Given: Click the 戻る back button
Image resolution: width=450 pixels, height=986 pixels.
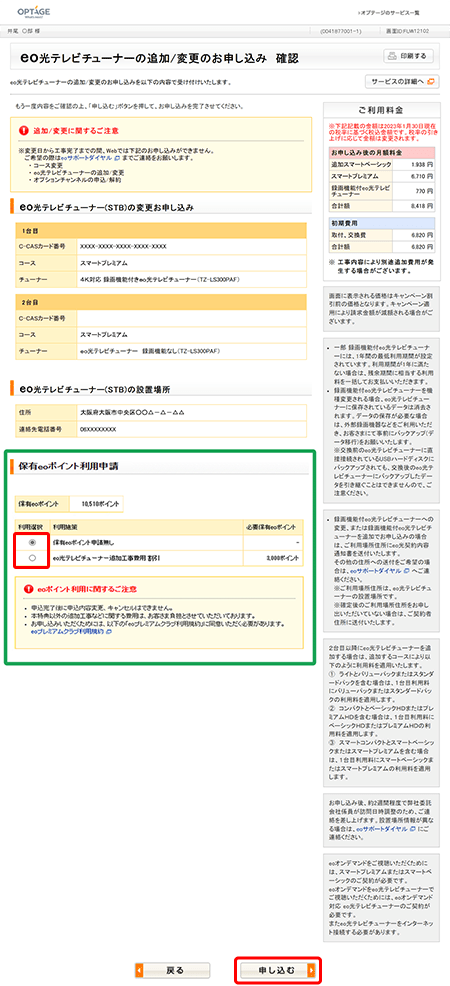Looking at the screenshot, I should [x=173, y=970].
